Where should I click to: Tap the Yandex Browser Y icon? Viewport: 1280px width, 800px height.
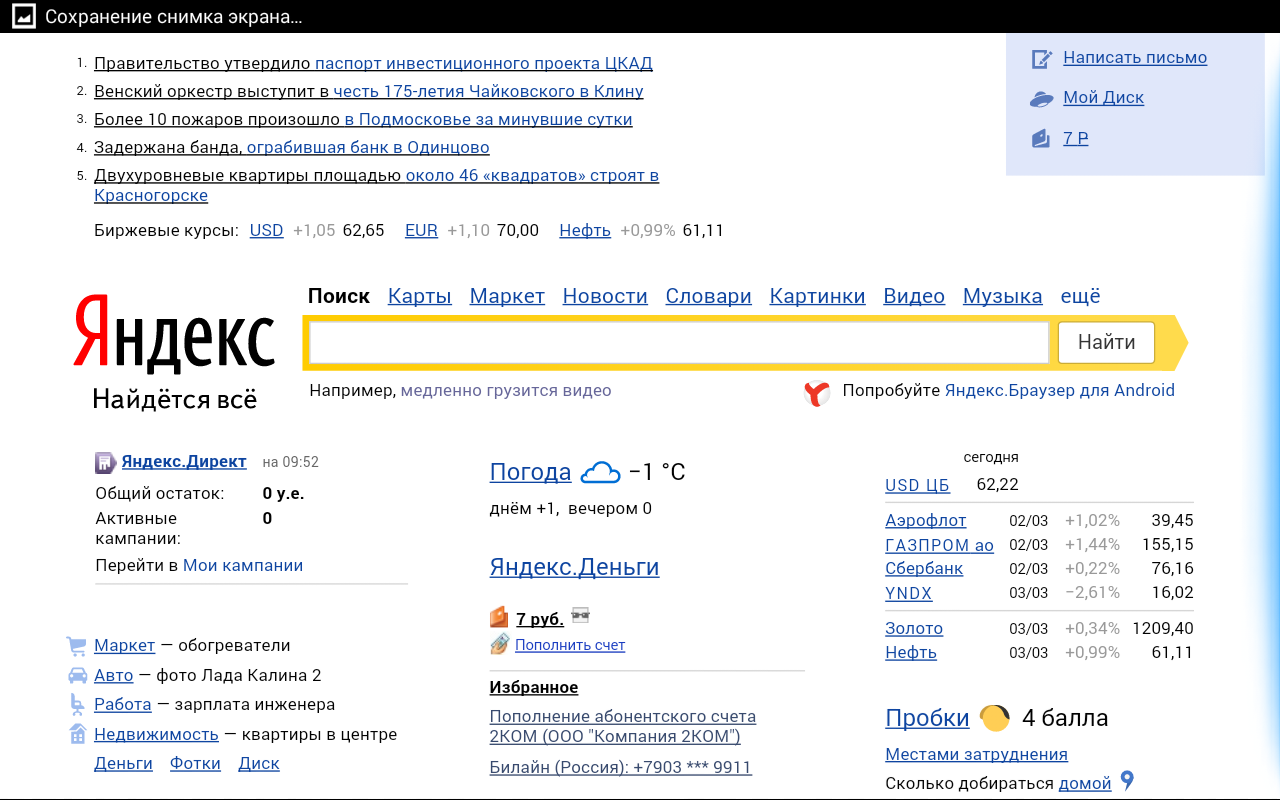[817, 393]
